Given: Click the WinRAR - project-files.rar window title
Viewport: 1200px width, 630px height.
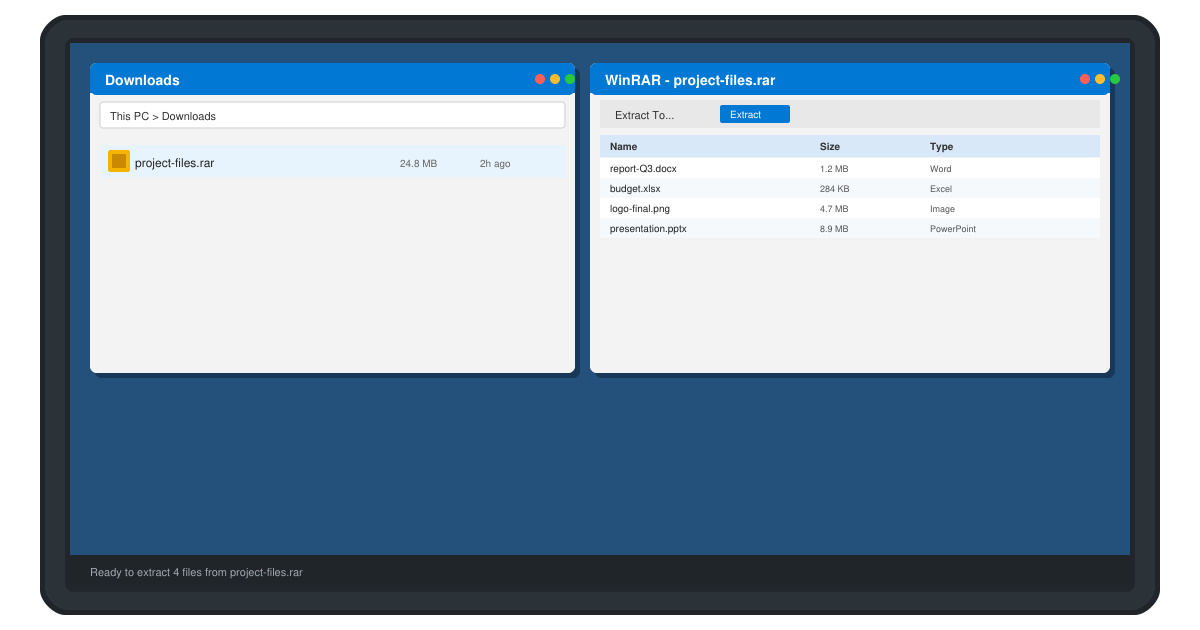Looking at the screenshot, I should click(690, 80).
